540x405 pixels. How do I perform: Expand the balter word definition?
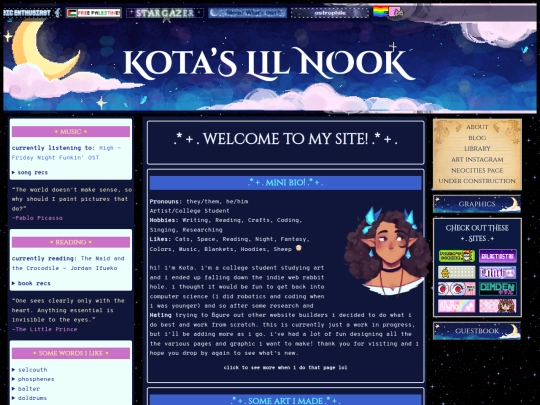tap(26, 388)
